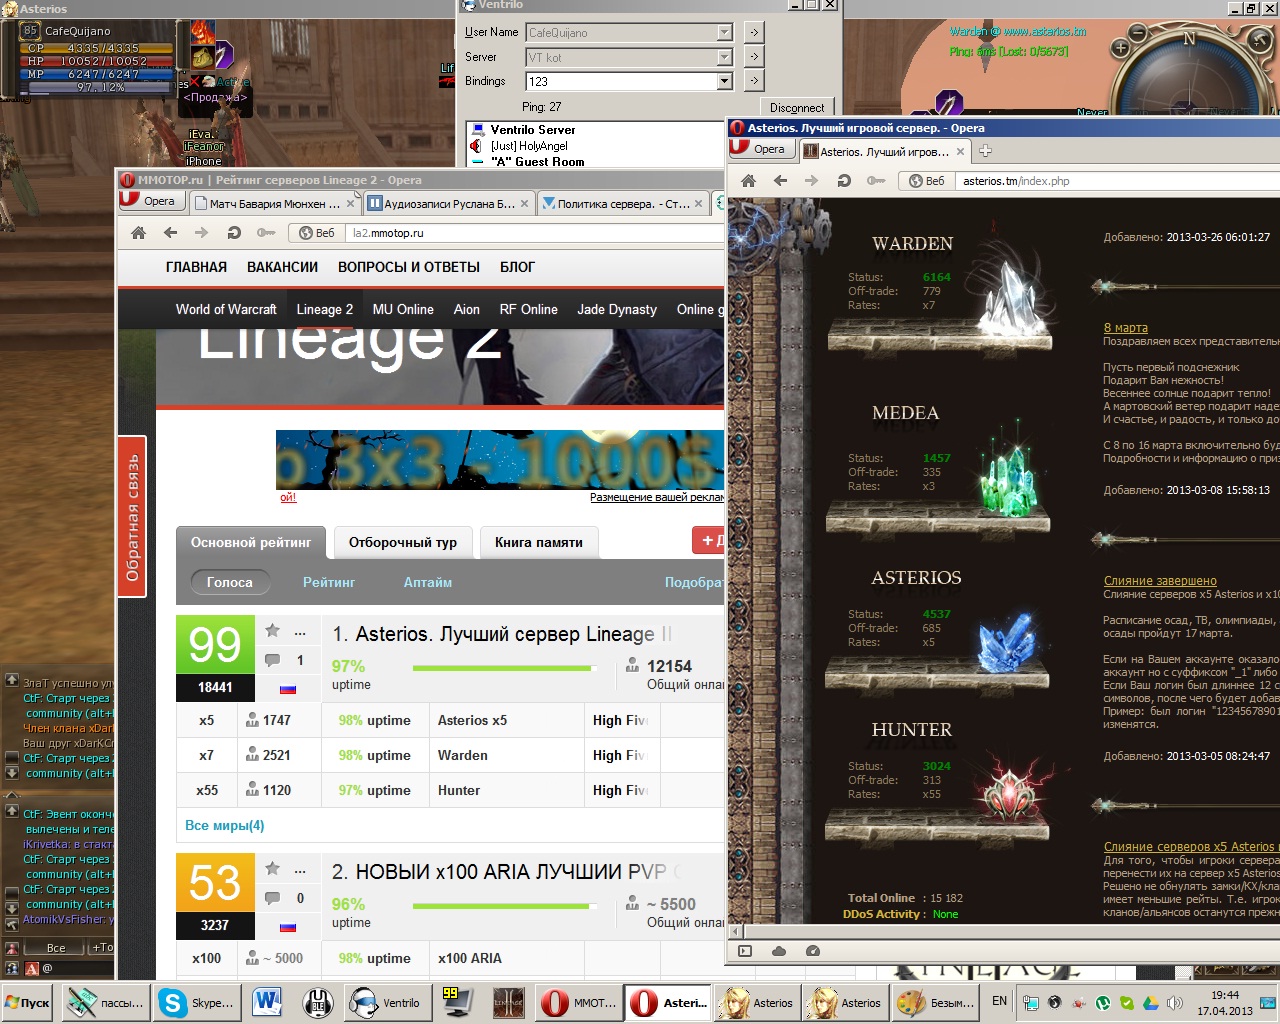
Task: Click asterios.tm address field
Action: [1118, 181]
